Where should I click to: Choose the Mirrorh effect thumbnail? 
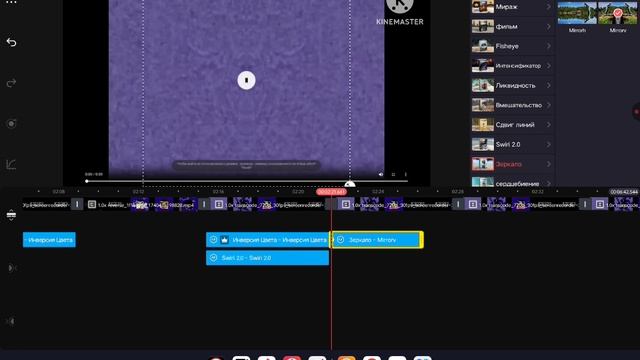577,13
